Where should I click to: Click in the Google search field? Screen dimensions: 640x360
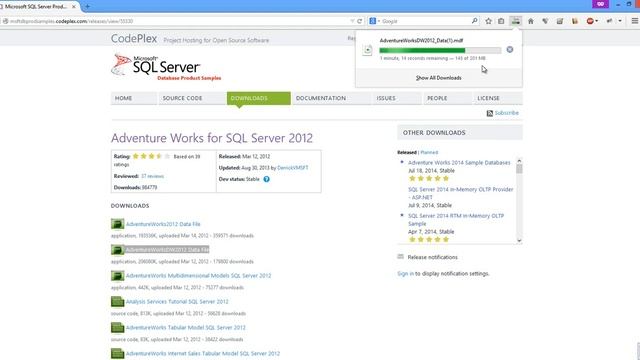pos(425,21)
